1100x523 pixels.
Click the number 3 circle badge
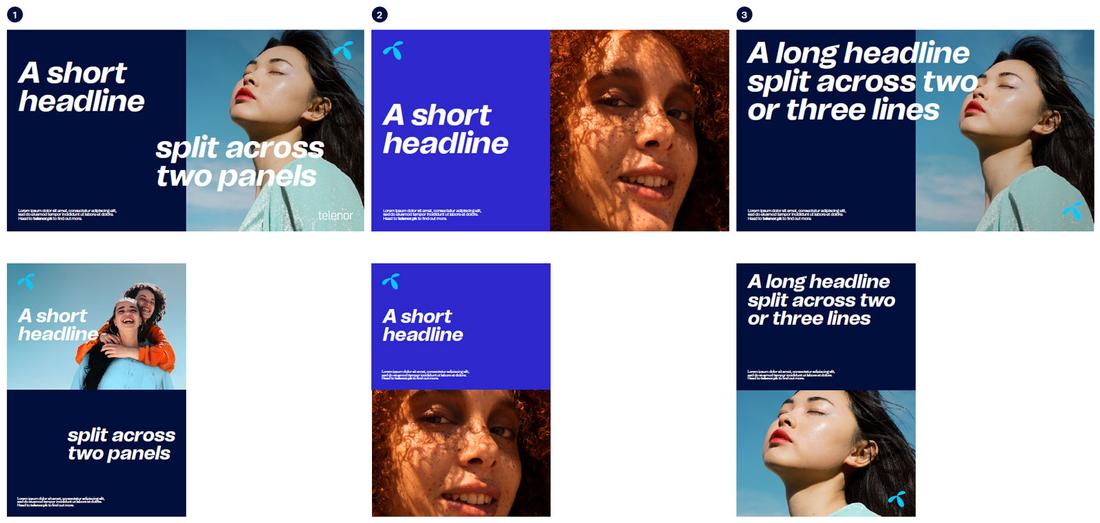(x=744, y=15)
